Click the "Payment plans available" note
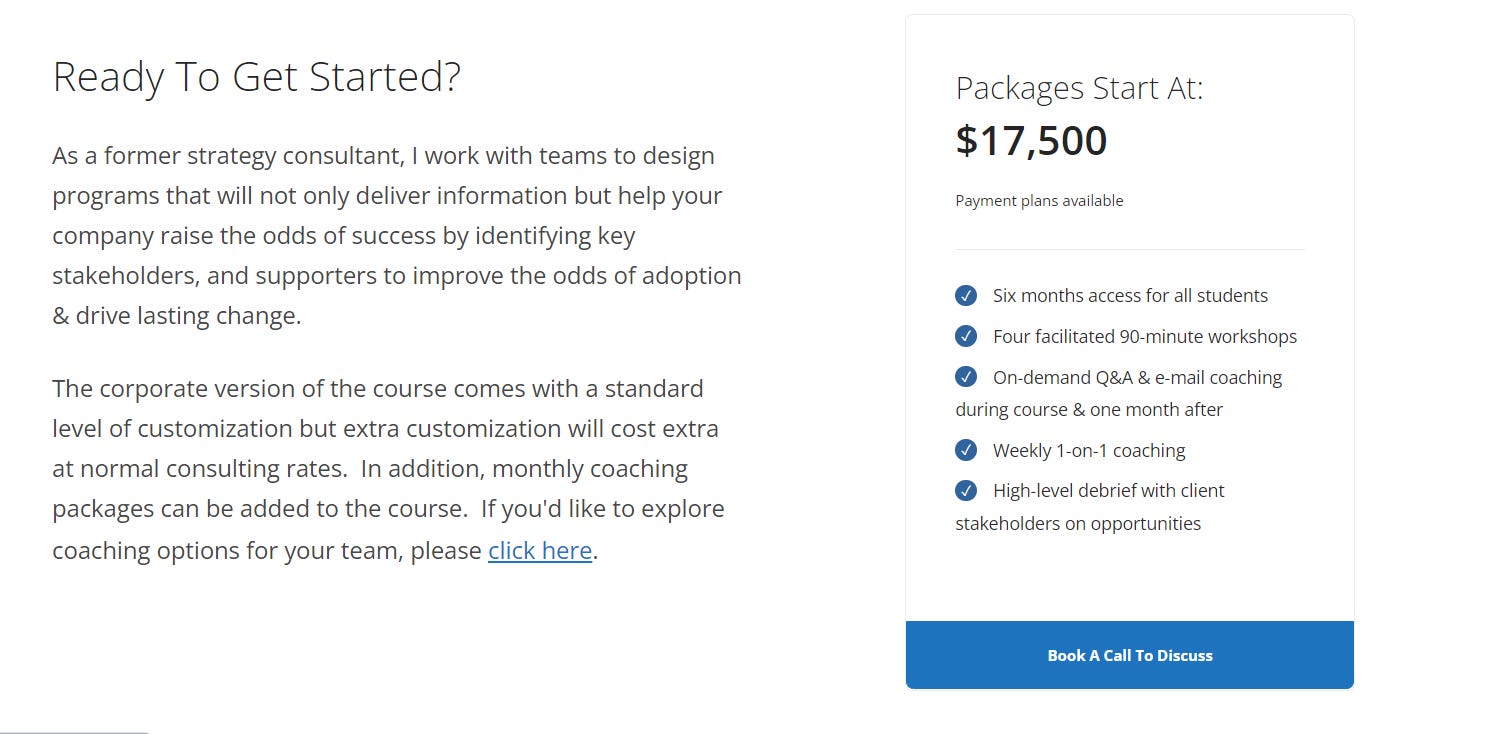 point(1039,201)
